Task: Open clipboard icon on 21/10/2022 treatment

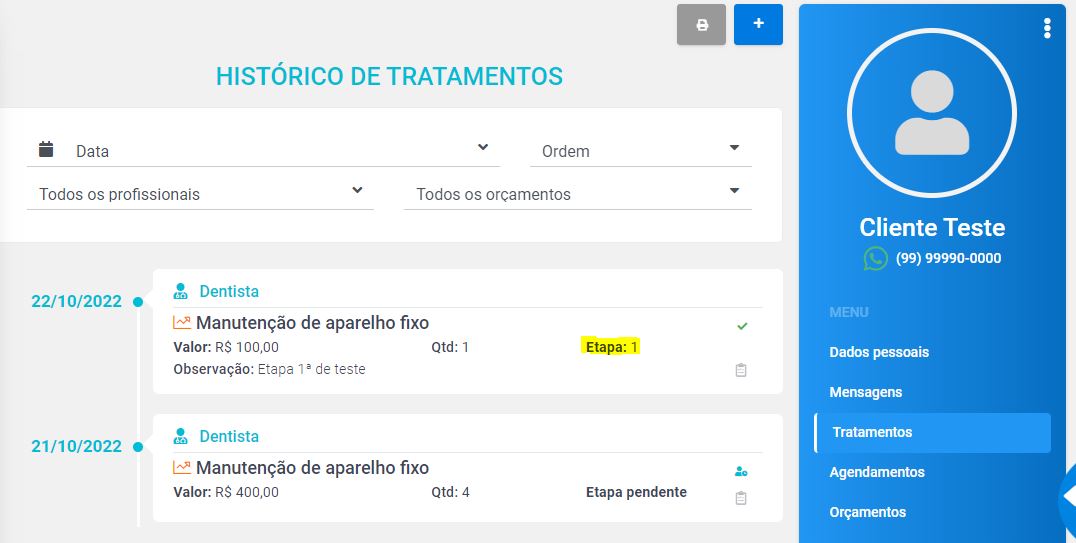Action: (741, 498)
